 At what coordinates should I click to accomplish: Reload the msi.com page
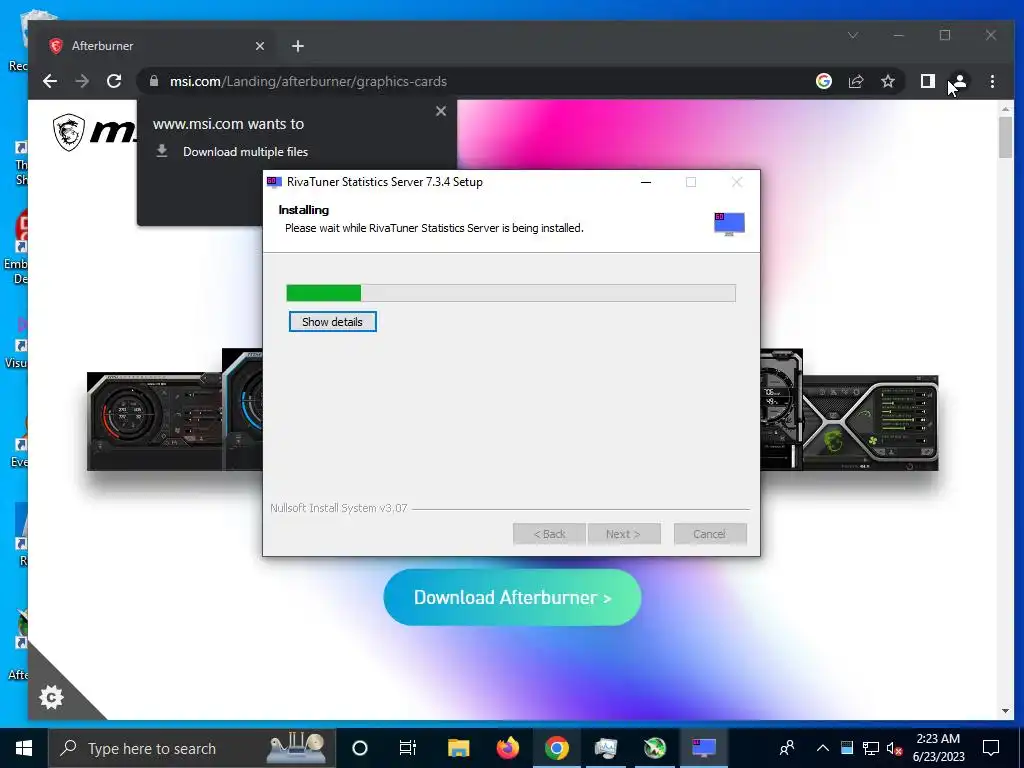coord(114,81)
